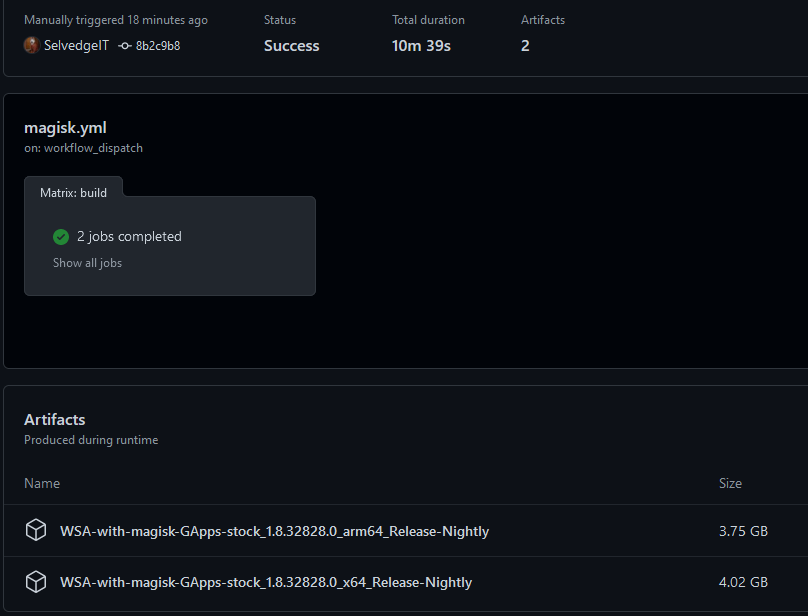
Task: Download the x64 Release-Nightly artifact
Action: tap(266, 582)
